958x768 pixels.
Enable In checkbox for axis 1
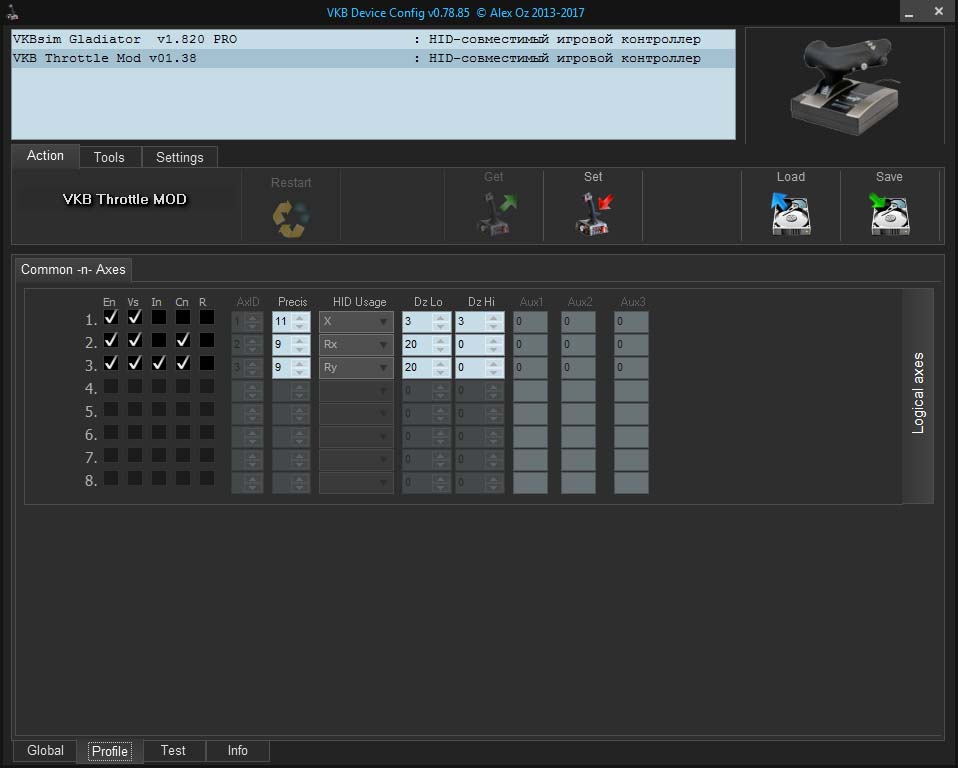[x=159, y=317]
